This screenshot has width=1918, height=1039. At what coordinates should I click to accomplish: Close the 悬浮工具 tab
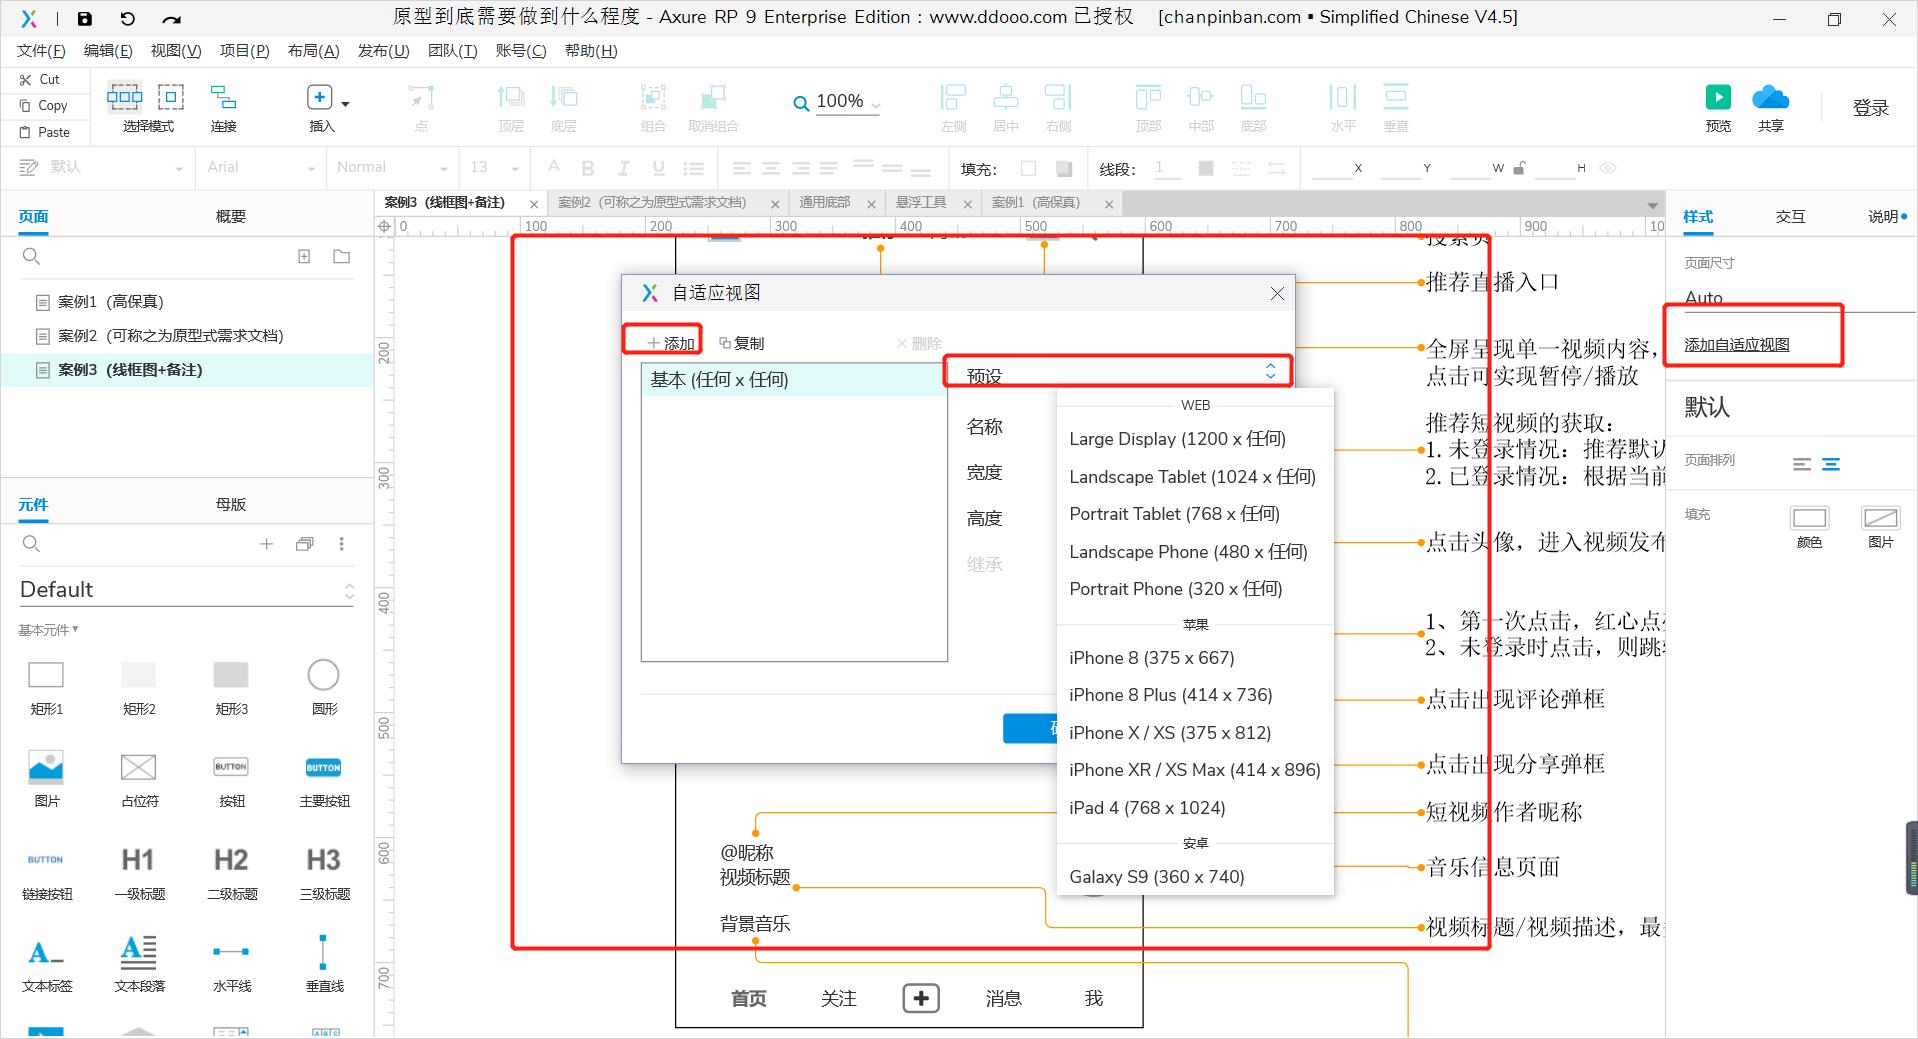point(967,204)
